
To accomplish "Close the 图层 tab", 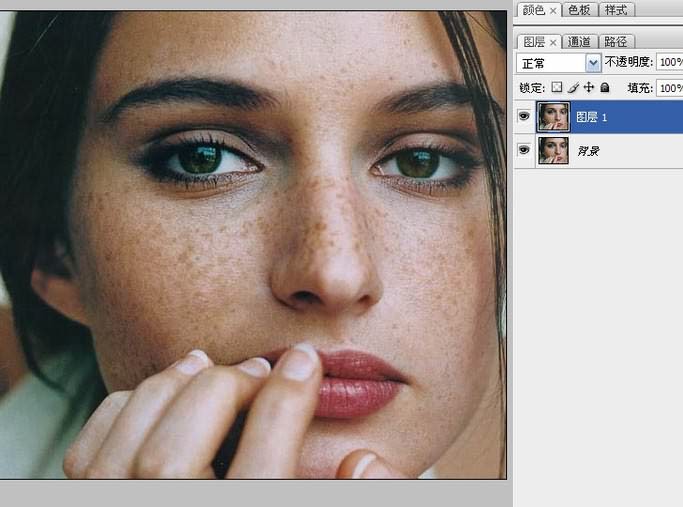I will pos(553,43).
